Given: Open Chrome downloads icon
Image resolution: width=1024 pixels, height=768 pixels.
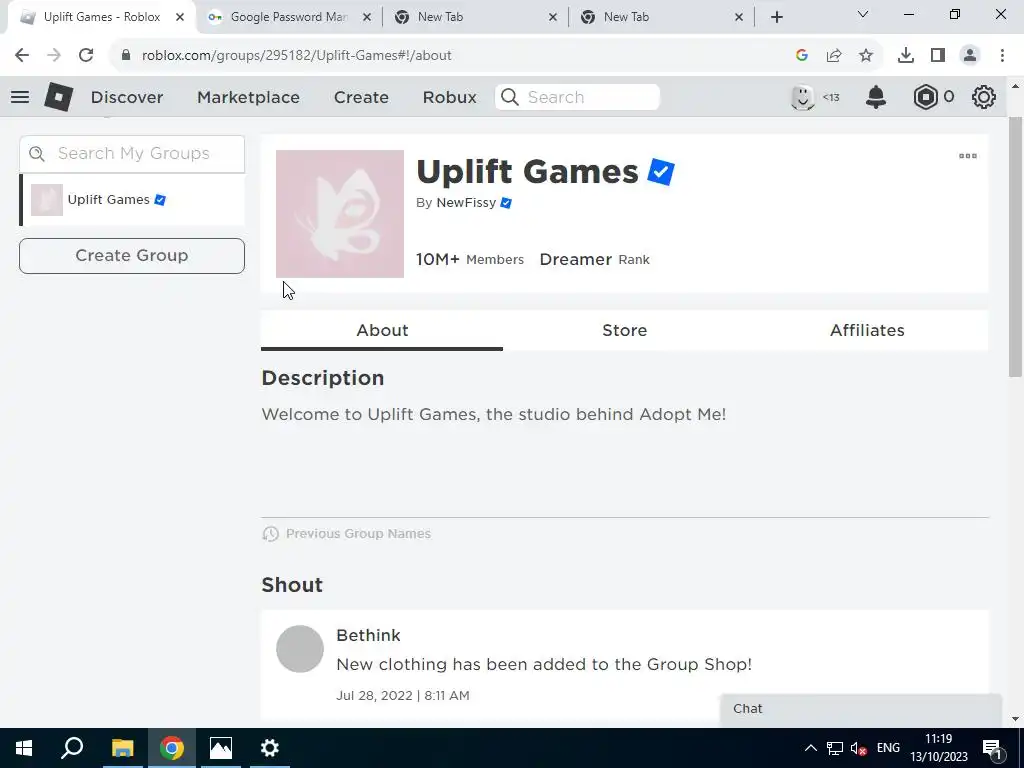Looking at the screenshot, I should click(x=906, y=56).
